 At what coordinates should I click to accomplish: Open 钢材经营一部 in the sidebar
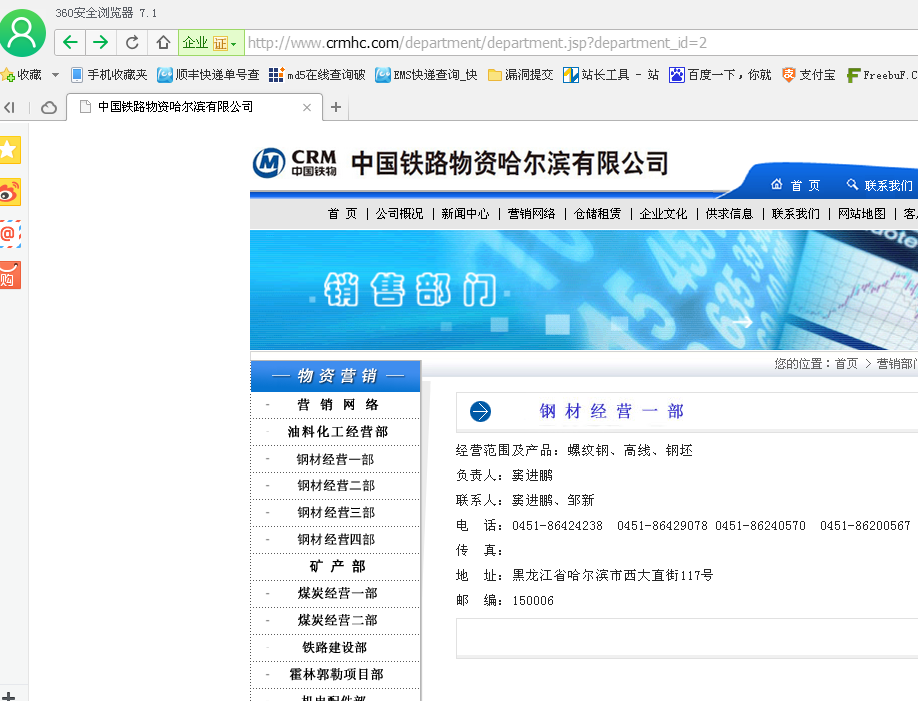click(335, 459)
